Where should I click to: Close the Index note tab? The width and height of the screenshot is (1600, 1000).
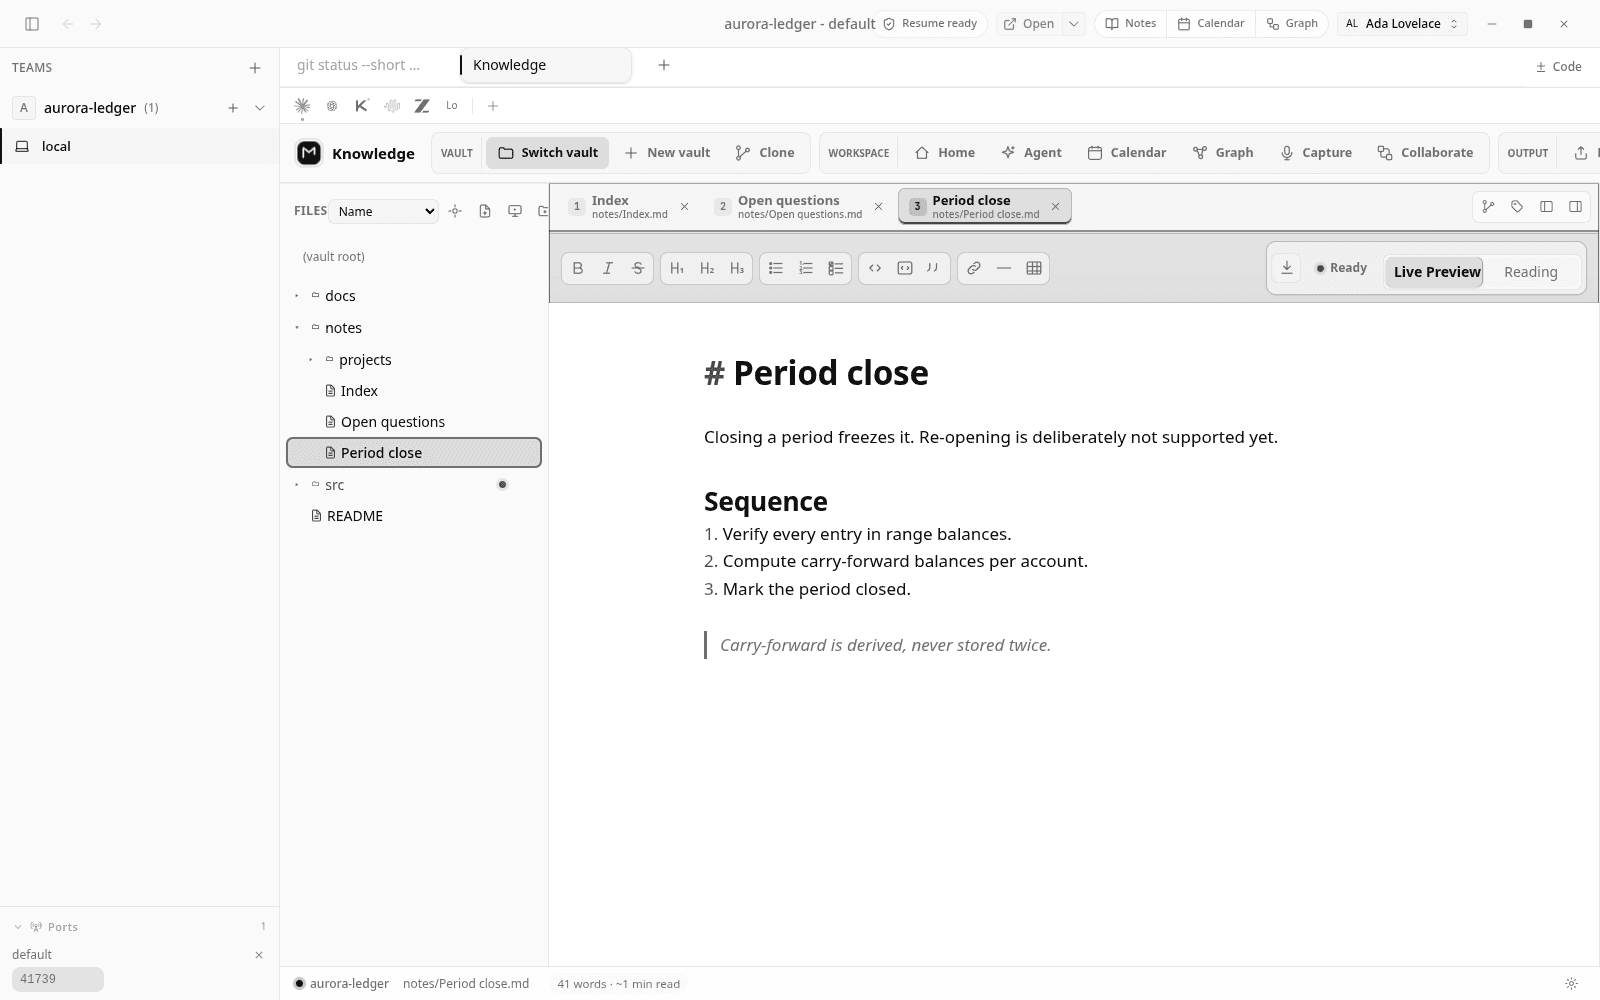[685, 207]
